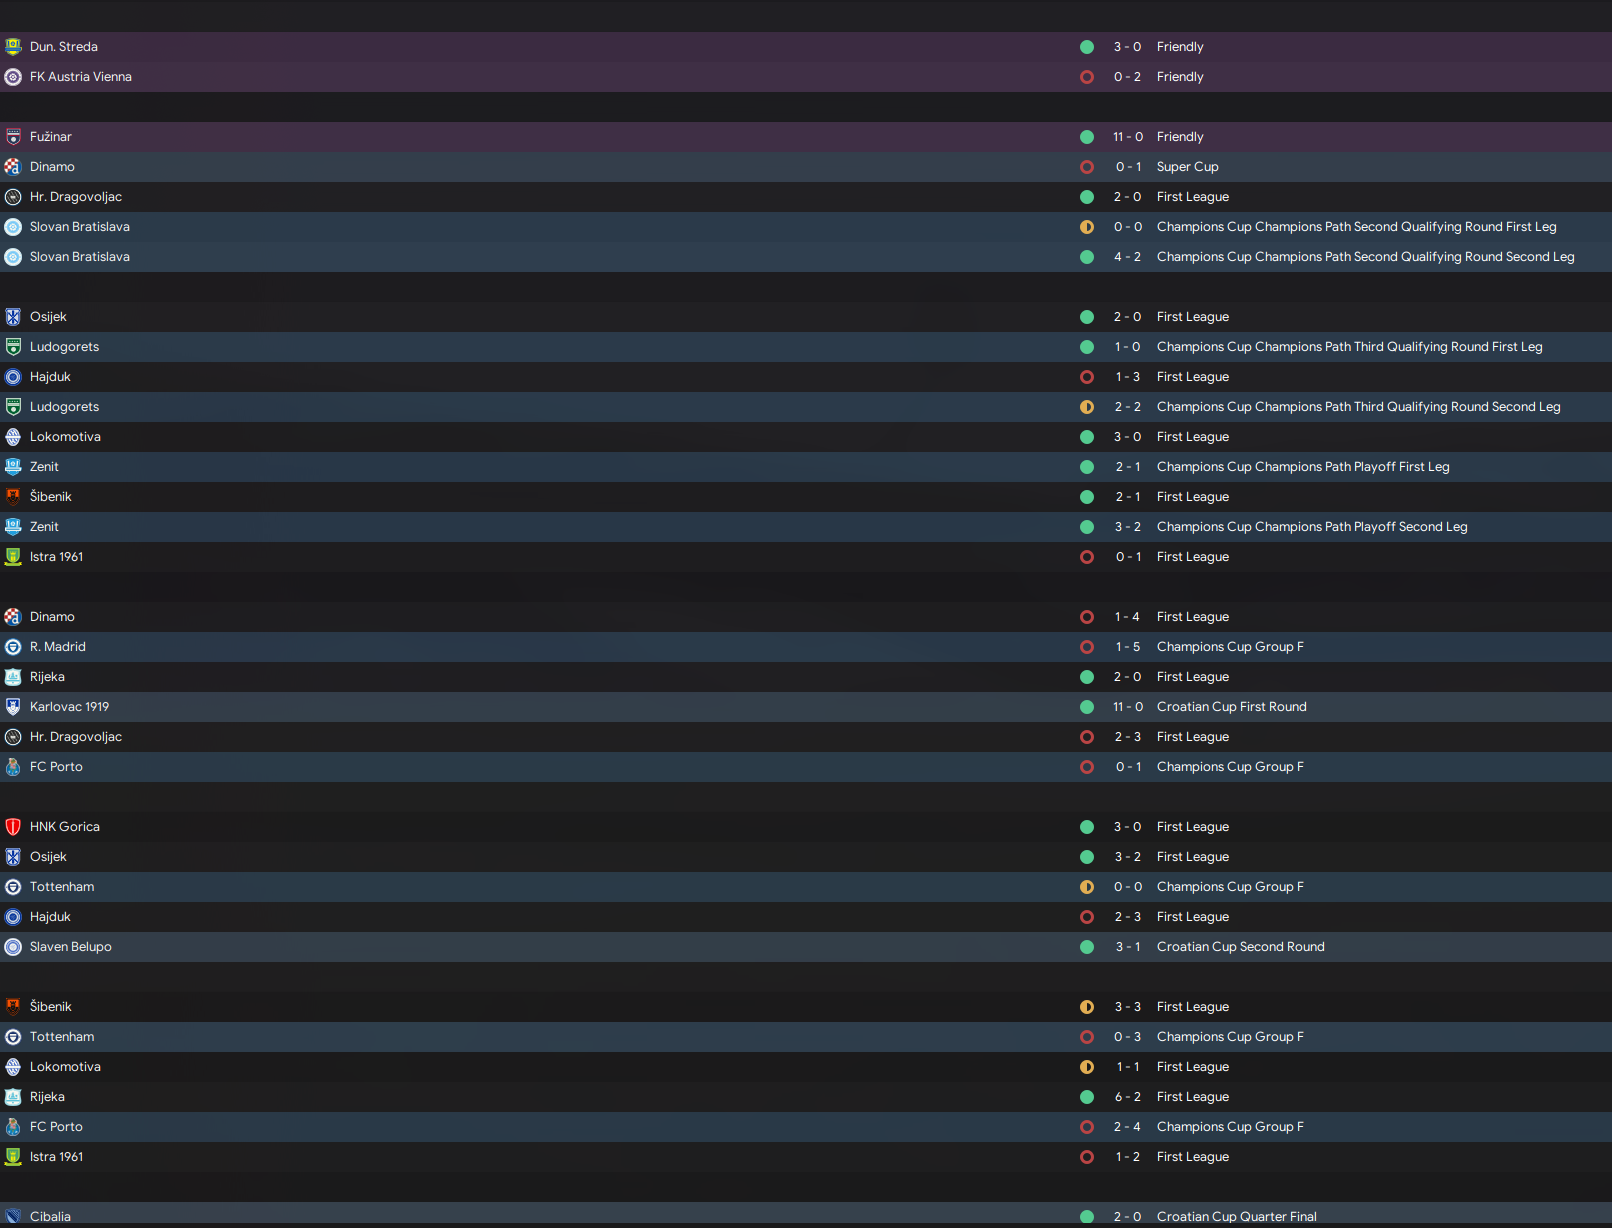The width and height of the screenshot is (1612, 1228).
Task: Click the Cibalia club badge
Action: 13,1216
